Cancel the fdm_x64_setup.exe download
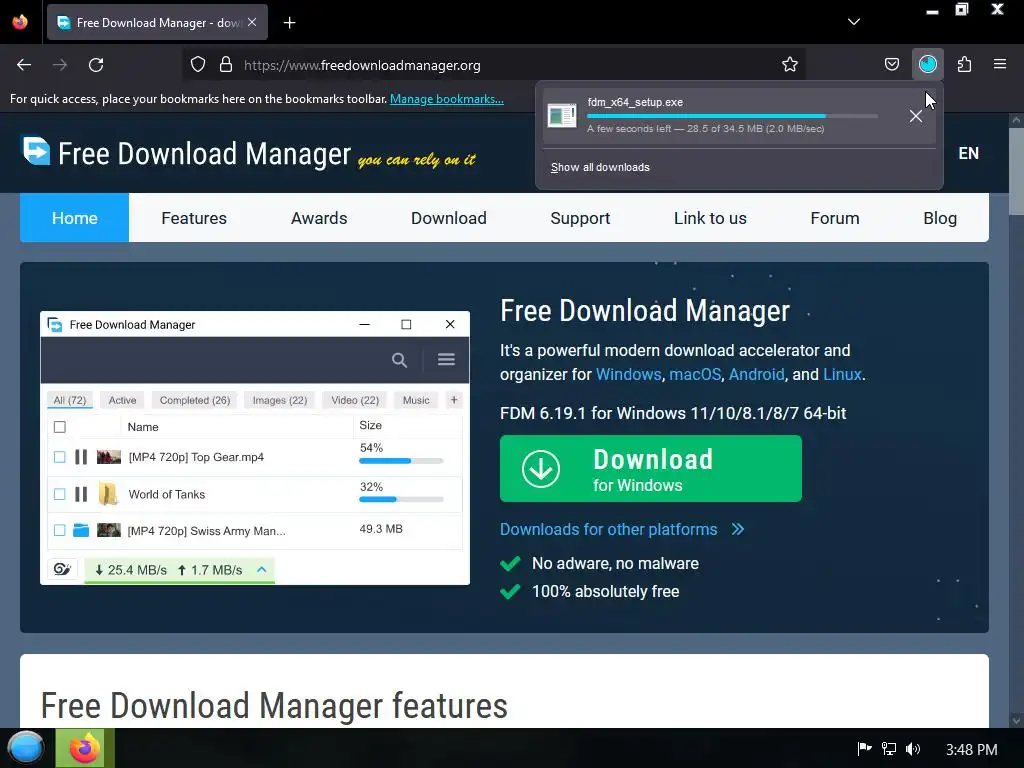This screenshot has height=768, width=1024. 916,116
